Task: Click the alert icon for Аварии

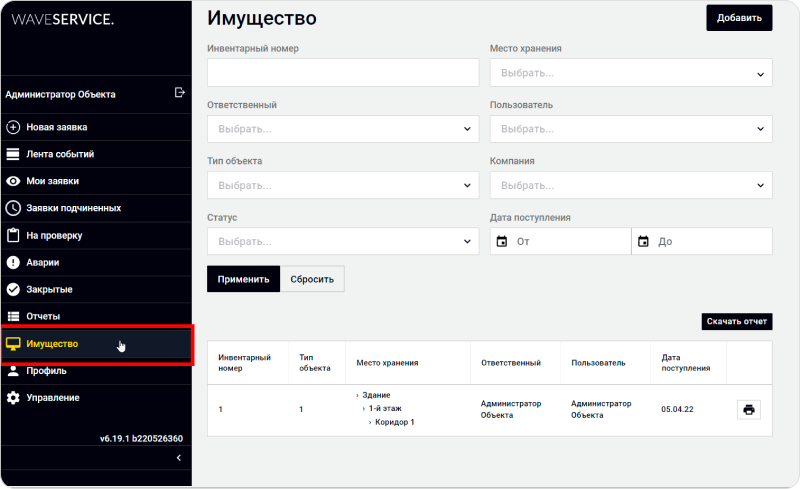Action: [x=13, y=262]
